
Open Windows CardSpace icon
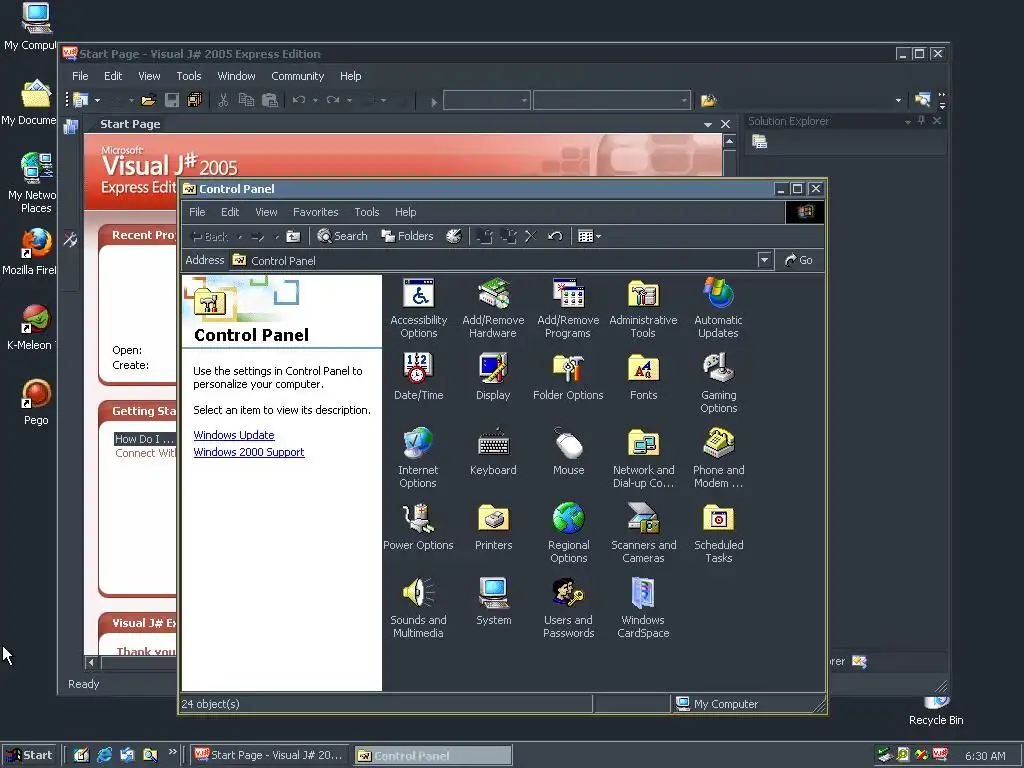pyautogui.click(x=643, y=608)
